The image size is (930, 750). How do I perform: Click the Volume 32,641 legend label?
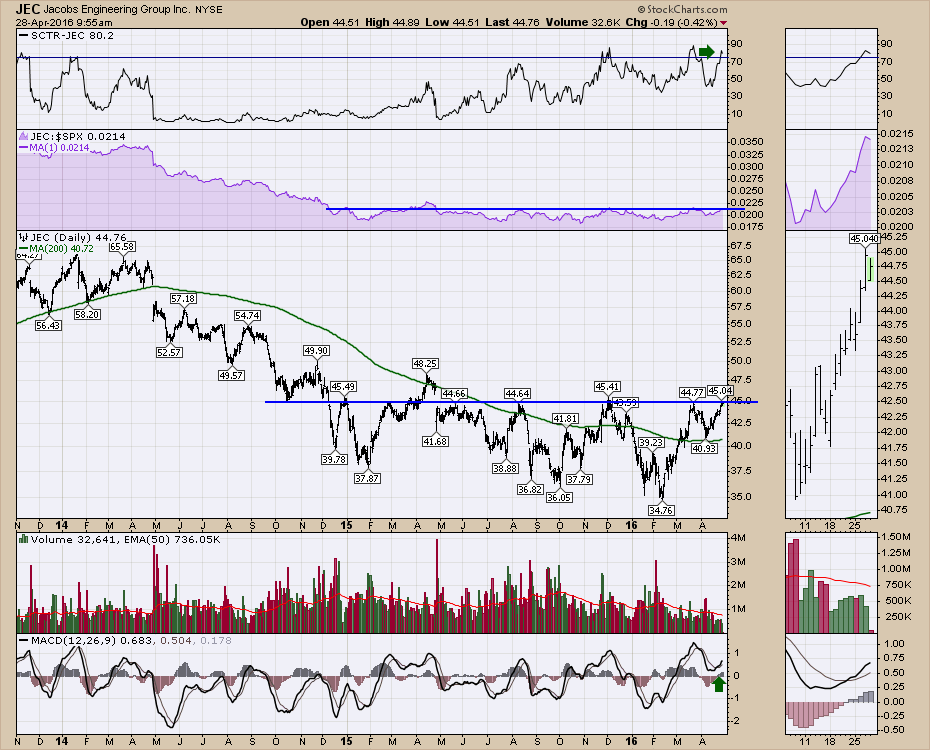(x=69, y=540)
